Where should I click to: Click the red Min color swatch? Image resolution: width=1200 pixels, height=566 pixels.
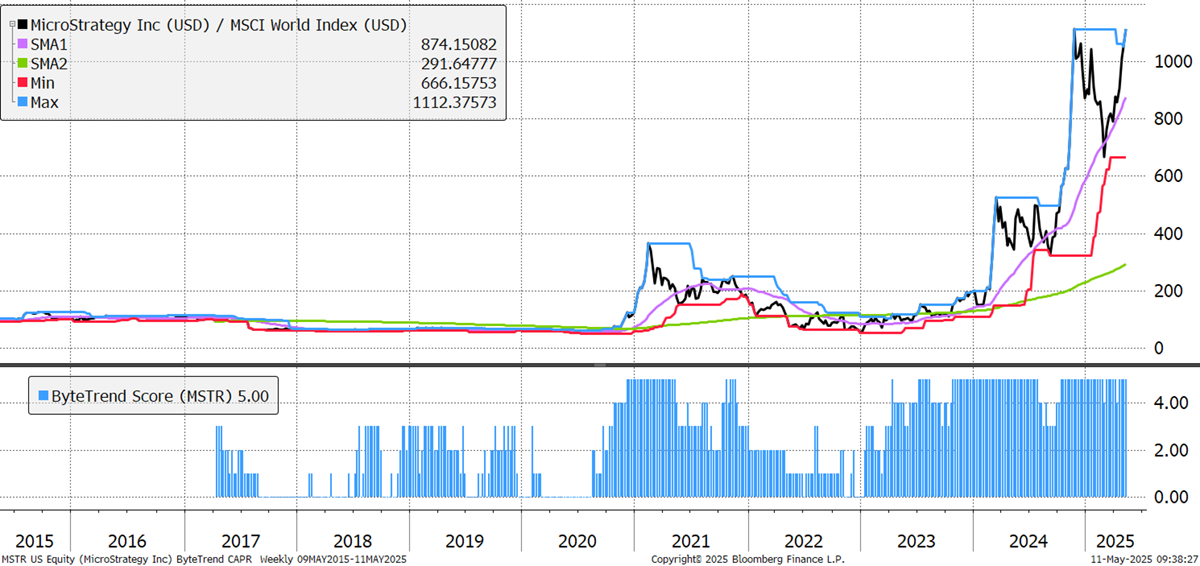click(x=23, y=83)
